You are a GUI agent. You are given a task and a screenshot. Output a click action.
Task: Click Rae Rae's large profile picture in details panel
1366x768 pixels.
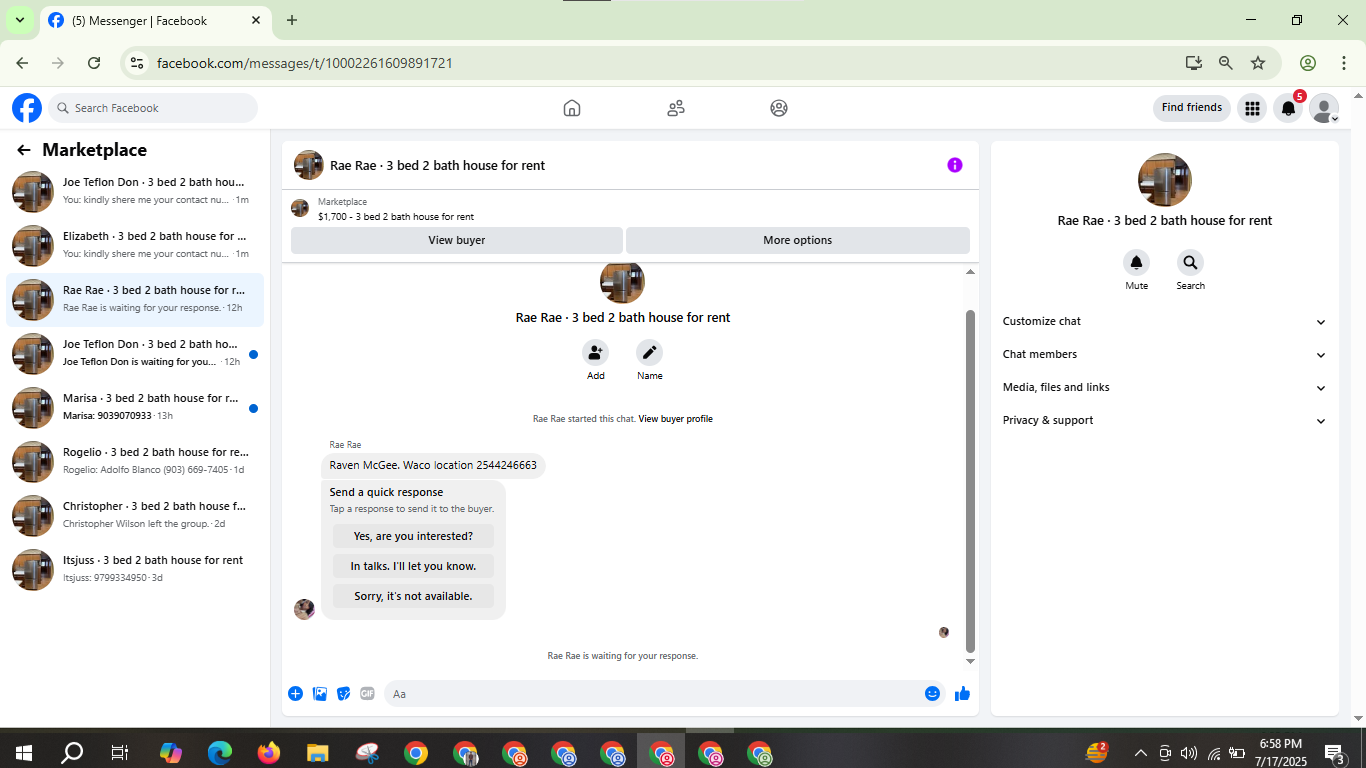pyautogui.click(x=1165, y=180)
